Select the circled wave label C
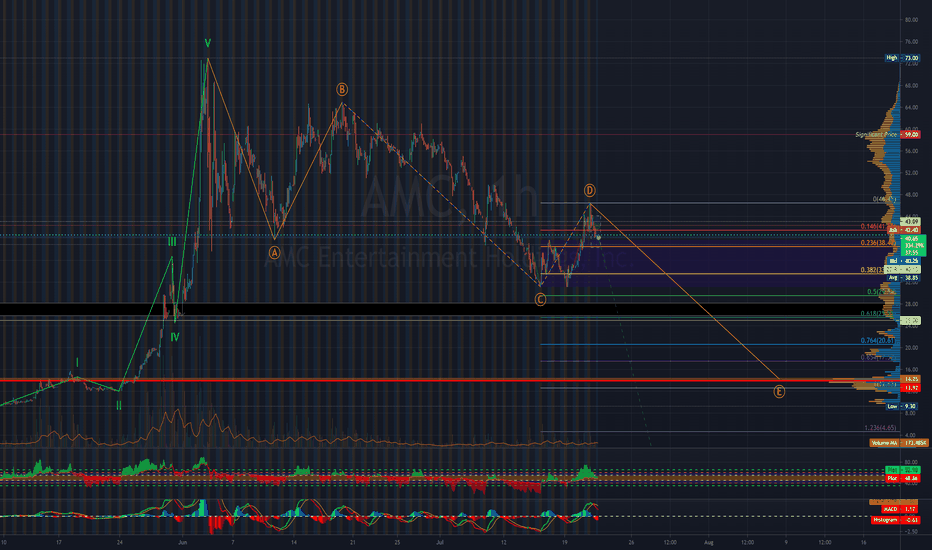932x550 pixels. pos(540,300)
